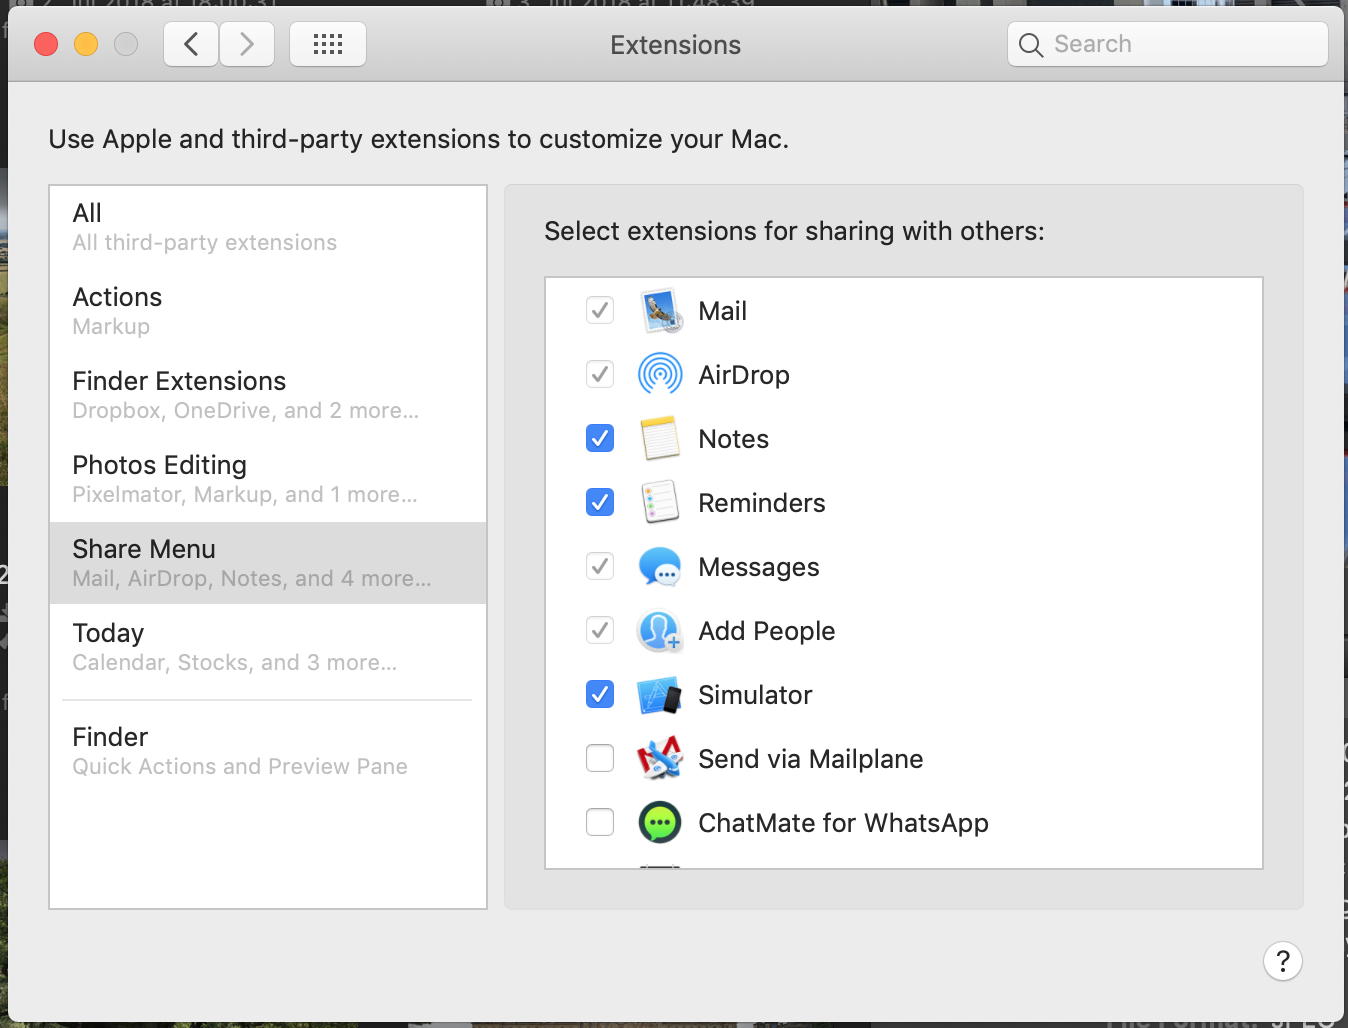Screen dimensions: 1348x1028
Task: Click the Mail app icon
Action: pos(660,311)
